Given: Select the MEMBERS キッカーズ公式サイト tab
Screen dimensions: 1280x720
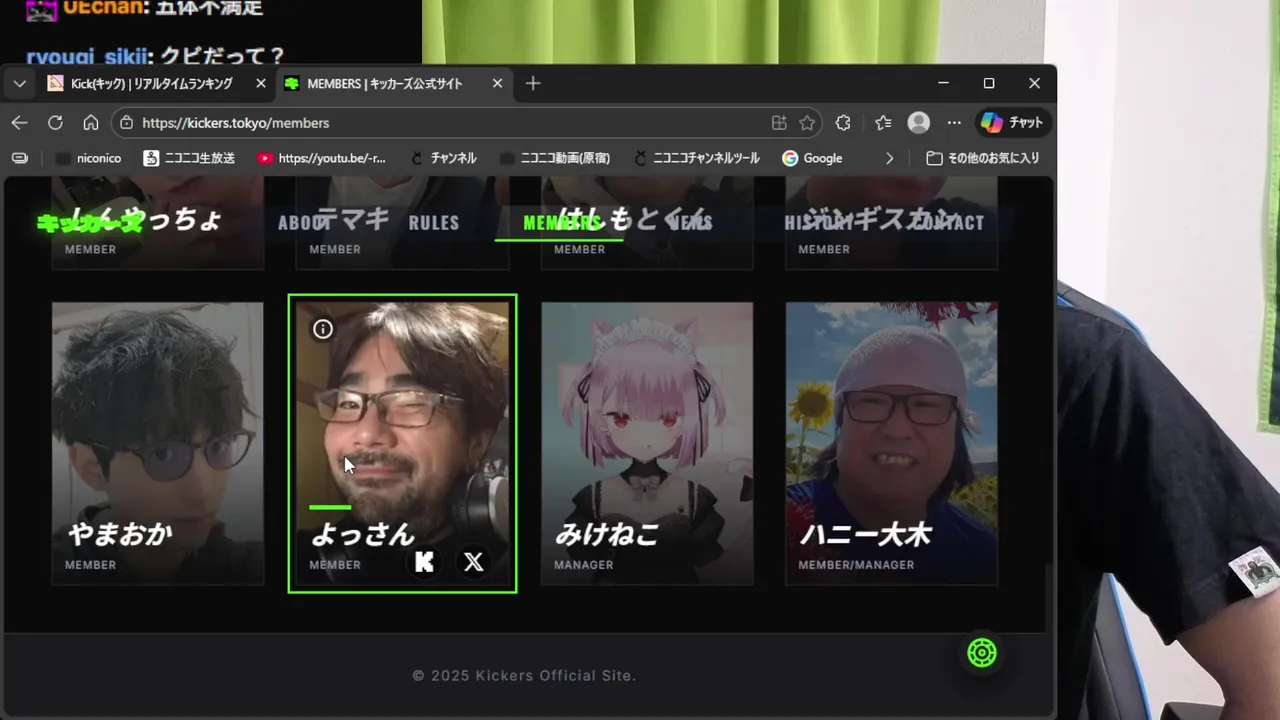Looking at the screenshot, I should tap(385, 84).
